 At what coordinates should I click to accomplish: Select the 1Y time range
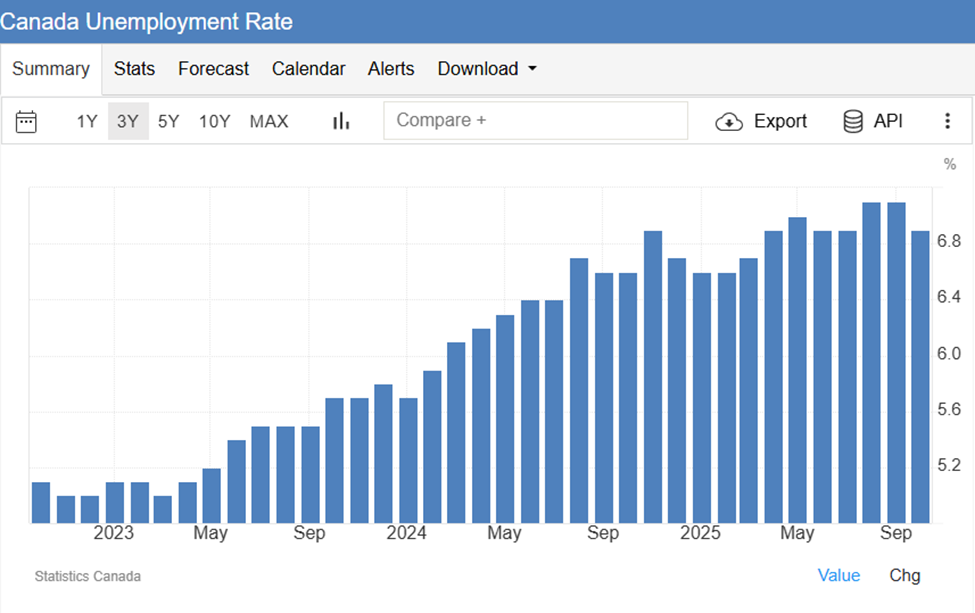coord(87,122)
